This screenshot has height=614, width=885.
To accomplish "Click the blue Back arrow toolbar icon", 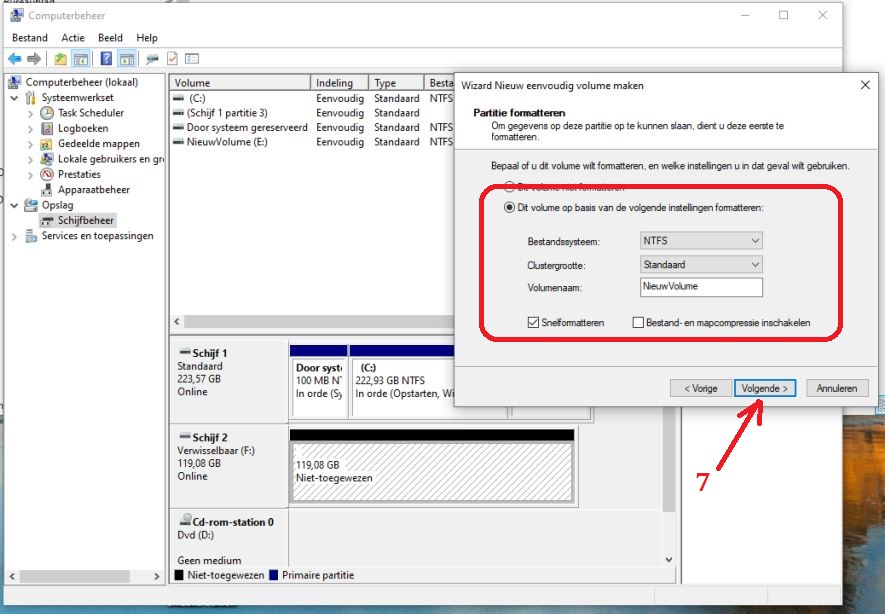I will (14, 59).
